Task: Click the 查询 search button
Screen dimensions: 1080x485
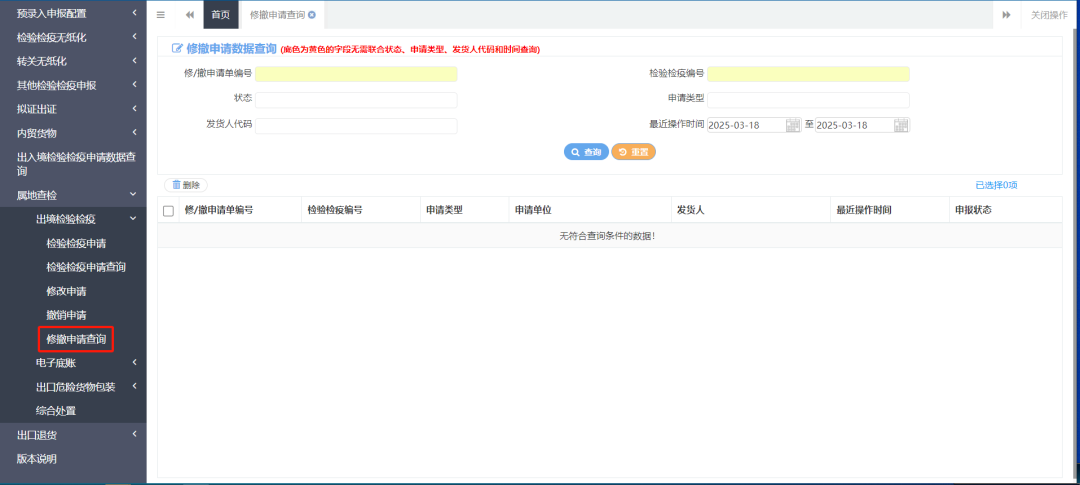Action: click(586, 152)
